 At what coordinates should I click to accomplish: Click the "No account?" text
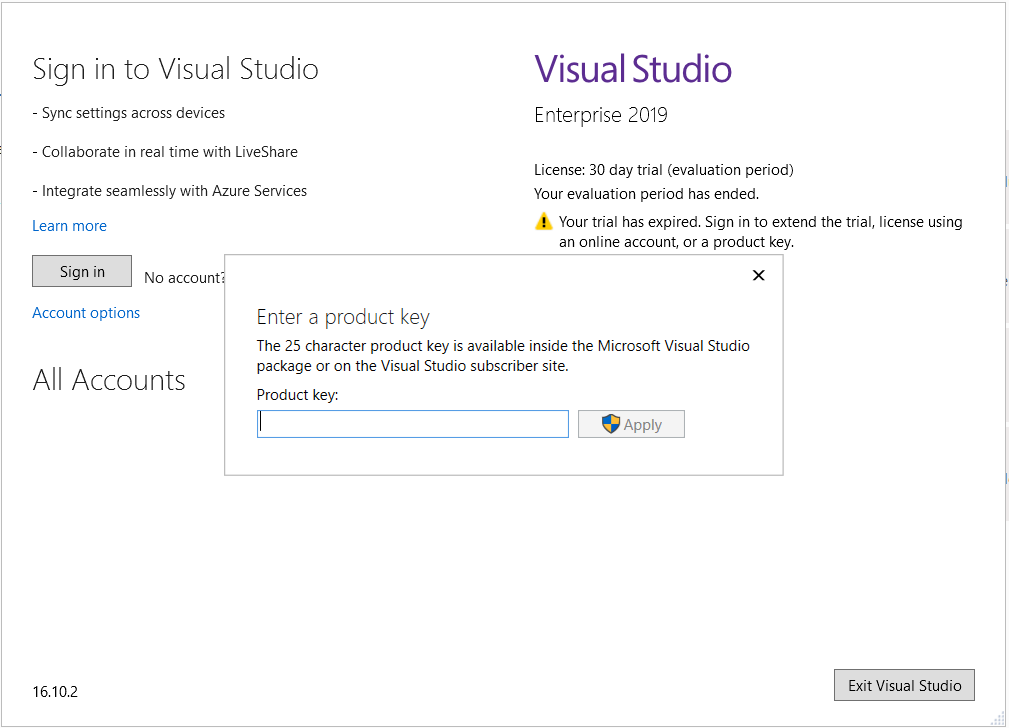click(x=183, y=277)
